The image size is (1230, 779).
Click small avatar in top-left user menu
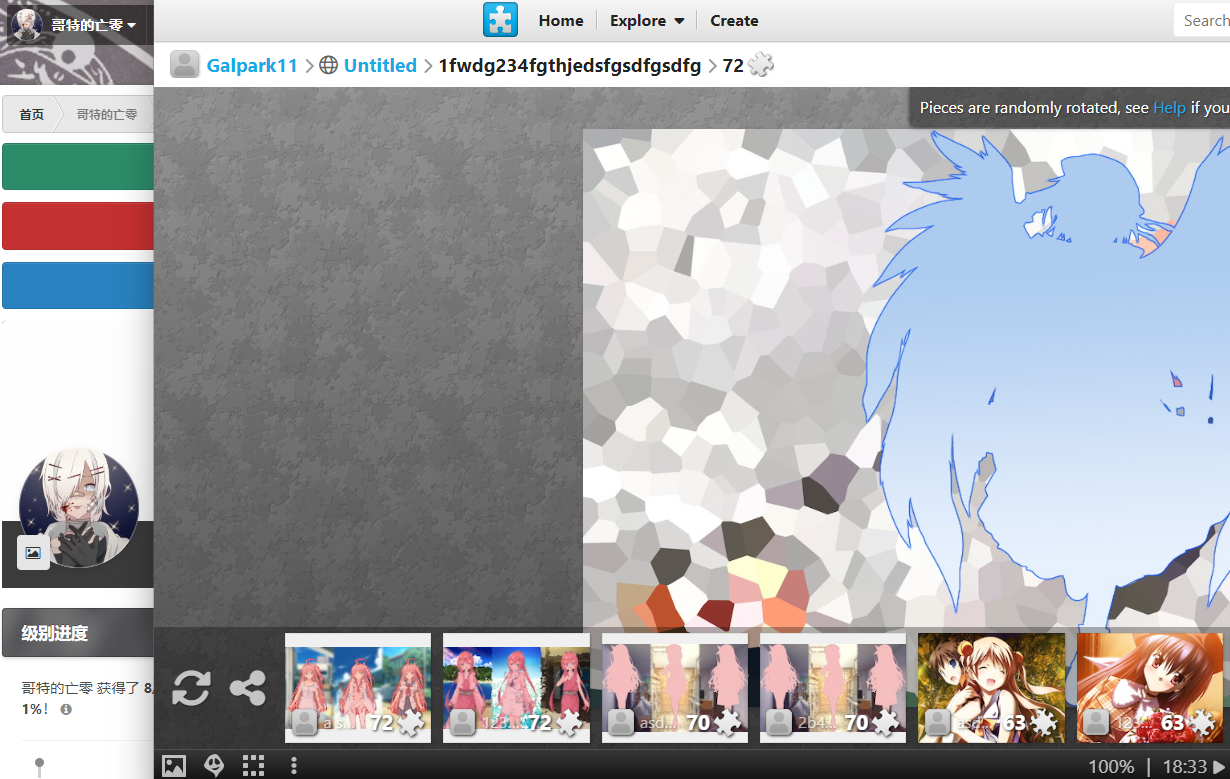[x=28, y=24]
